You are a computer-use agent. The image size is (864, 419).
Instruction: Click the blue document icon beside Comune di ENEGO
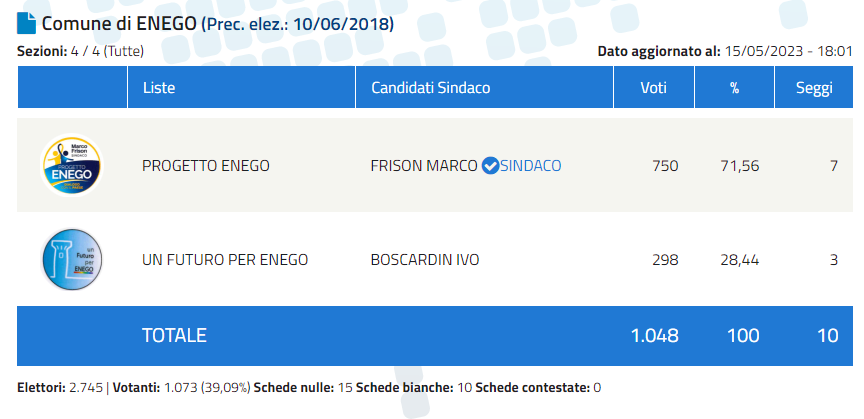pos(26,24)
